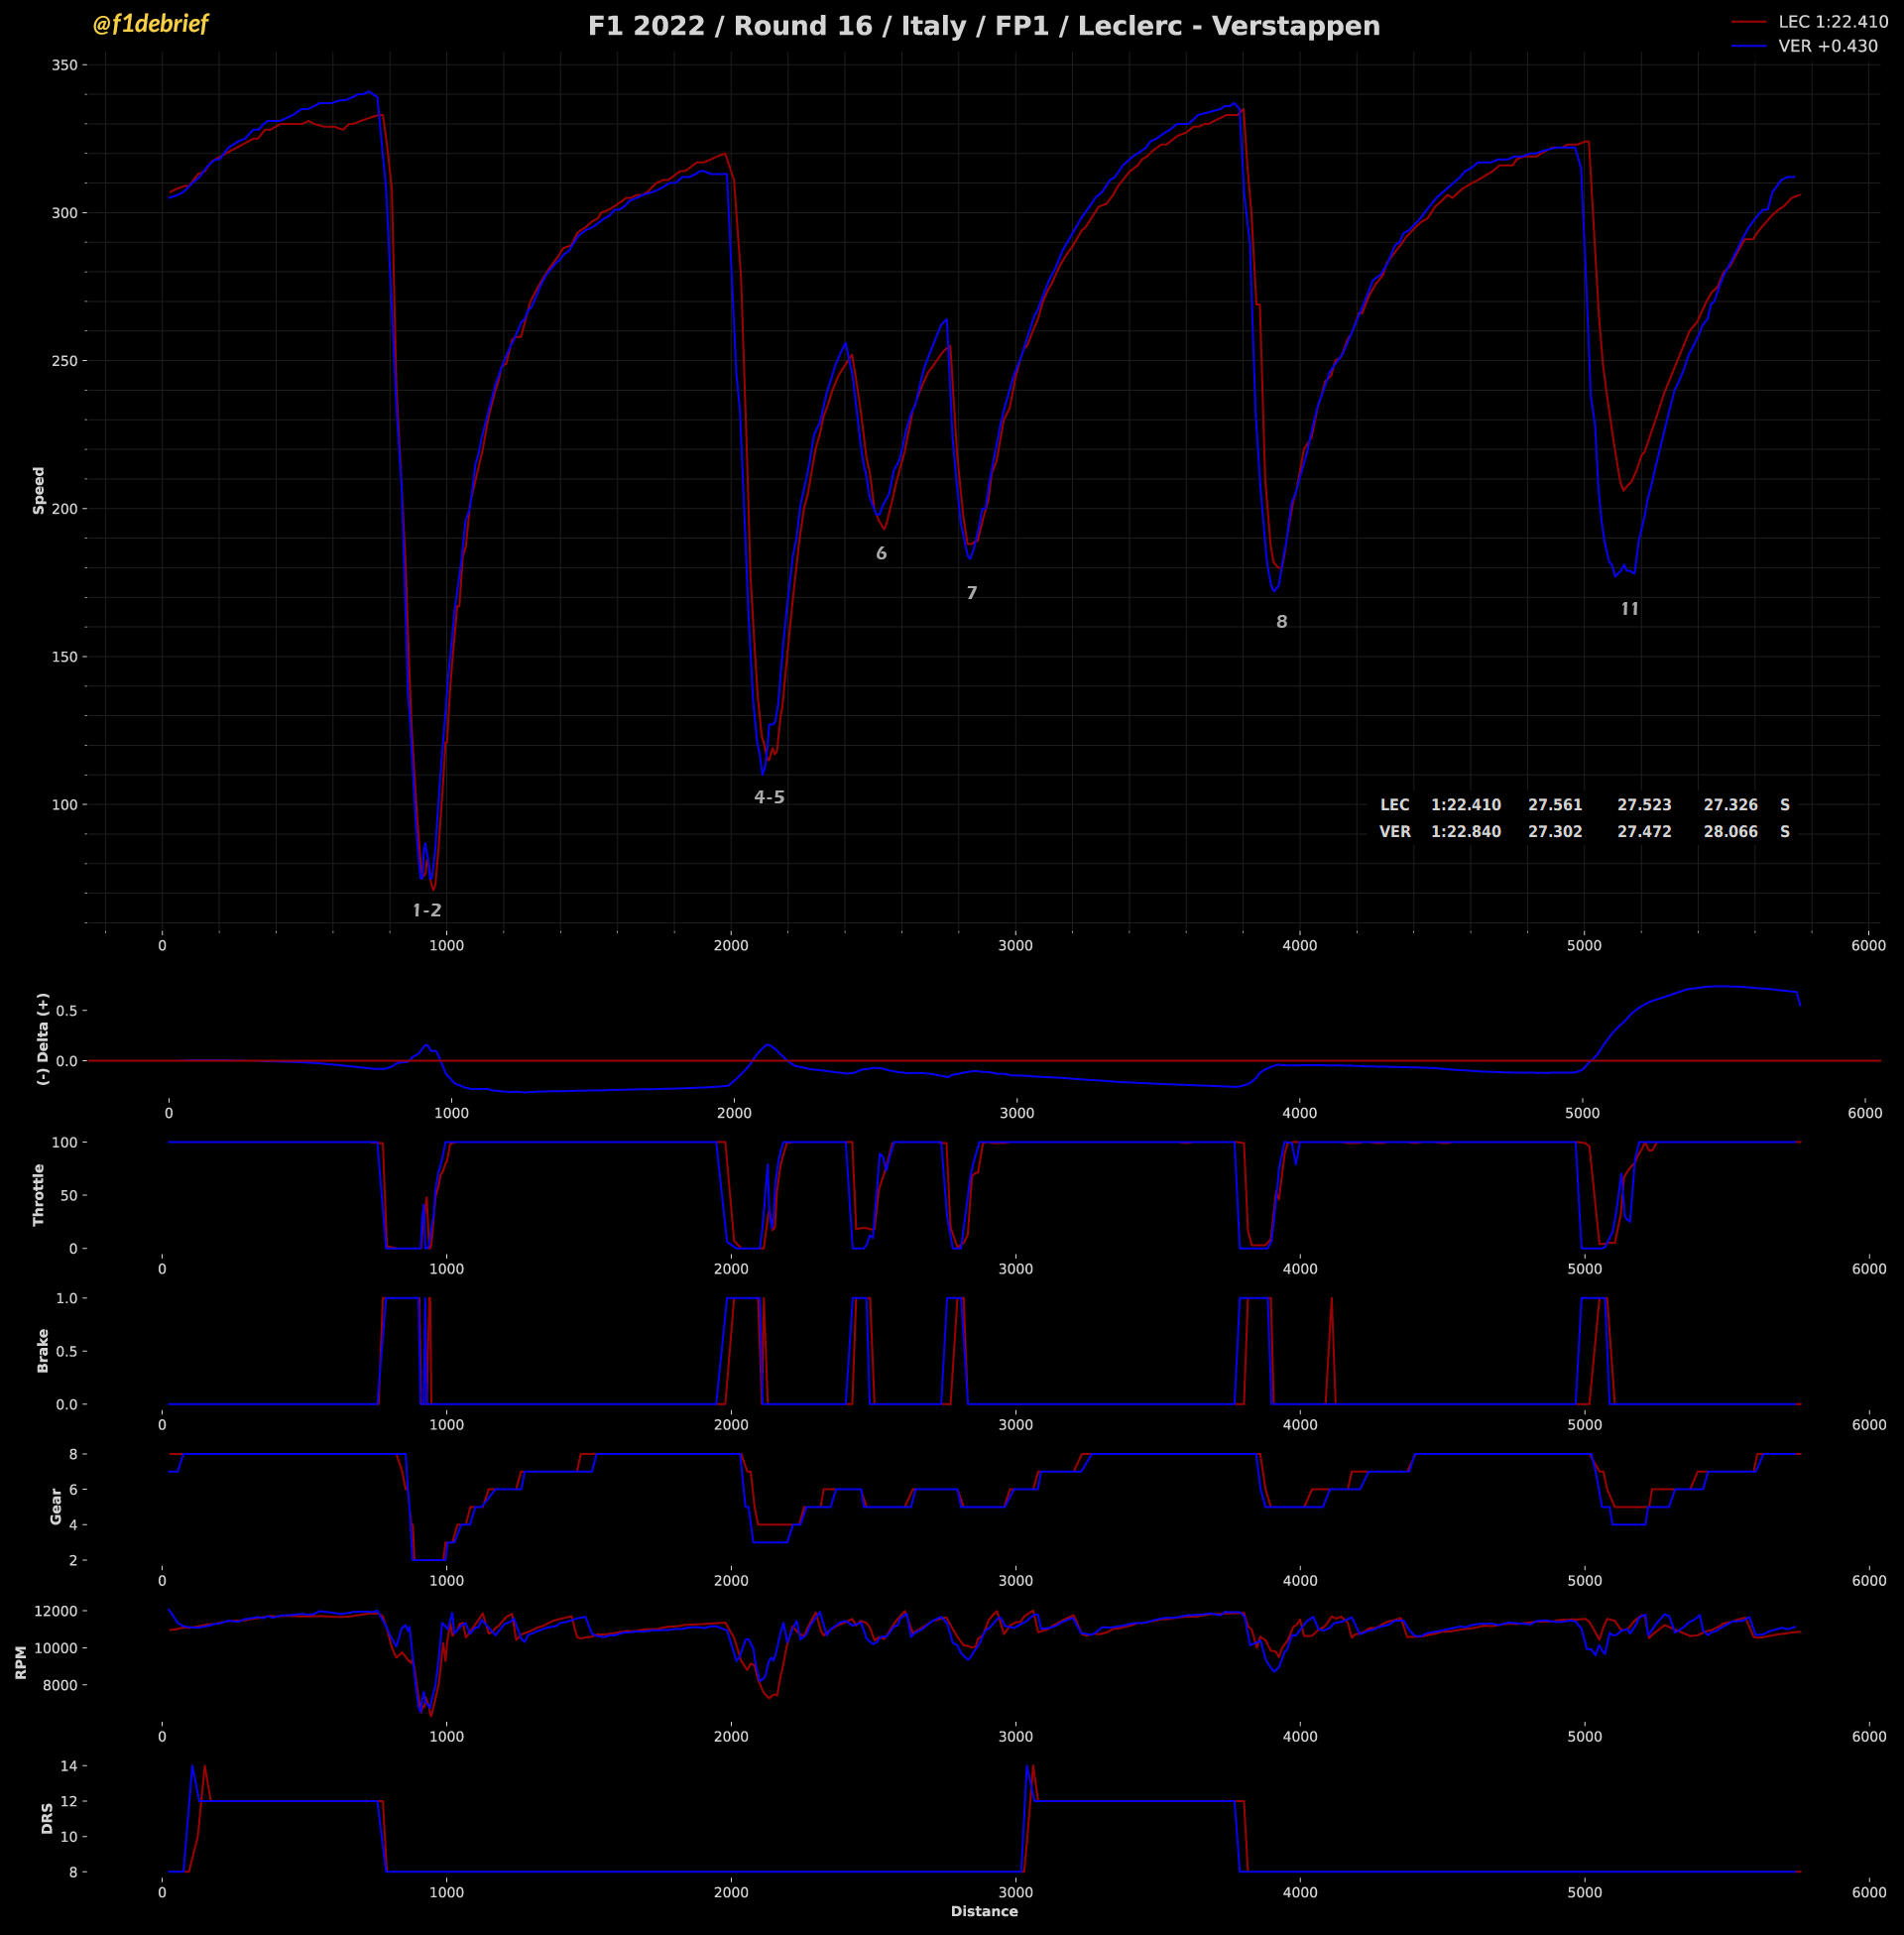Screen dimensions: 1904x1935
Task: Click the Brake axis label
Action: (x=43, y=1350)
